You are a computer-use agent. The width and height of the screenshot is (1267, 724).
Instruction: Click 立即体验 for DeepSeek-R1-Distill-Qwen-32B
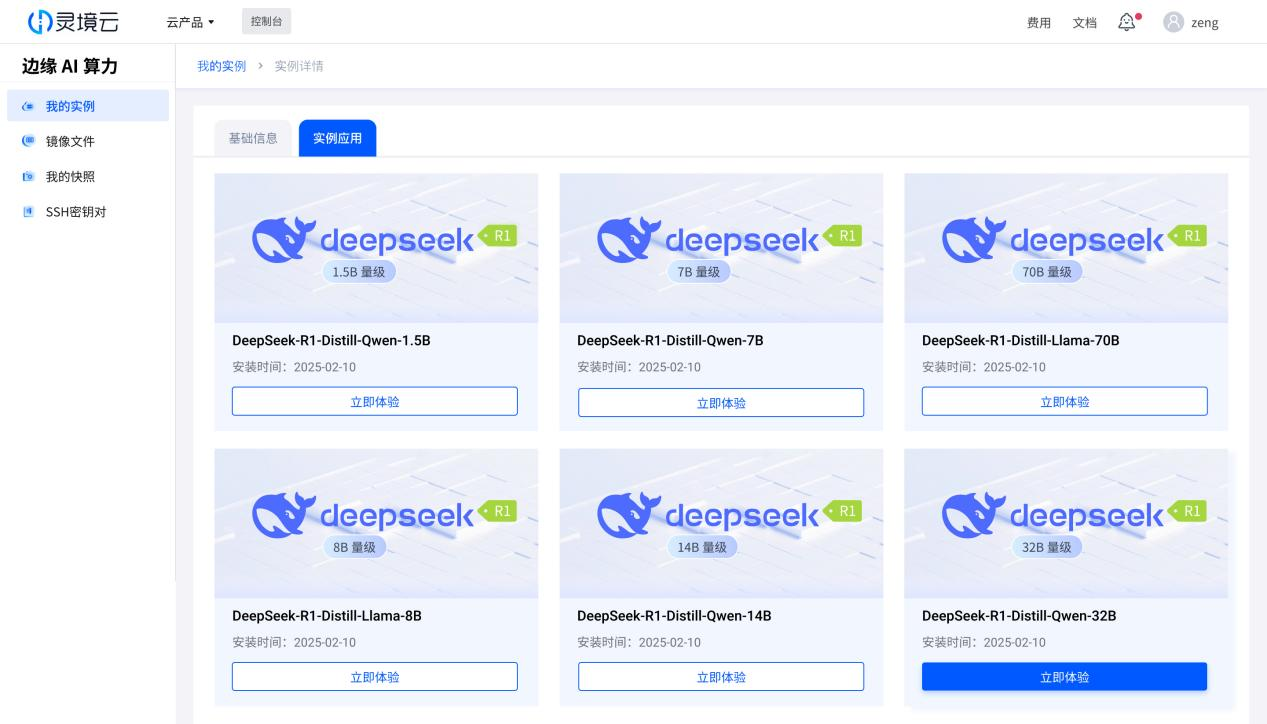pyautogui.click(x=1065, y=676)
